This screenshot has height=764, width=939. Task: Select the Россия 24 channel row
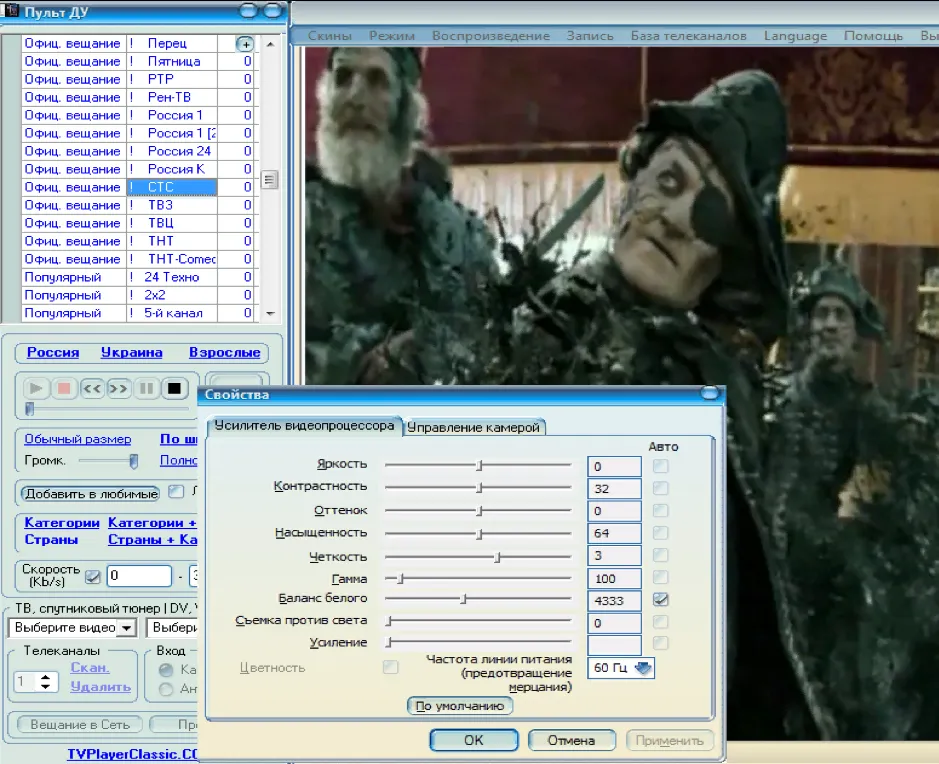click(138, 151)
